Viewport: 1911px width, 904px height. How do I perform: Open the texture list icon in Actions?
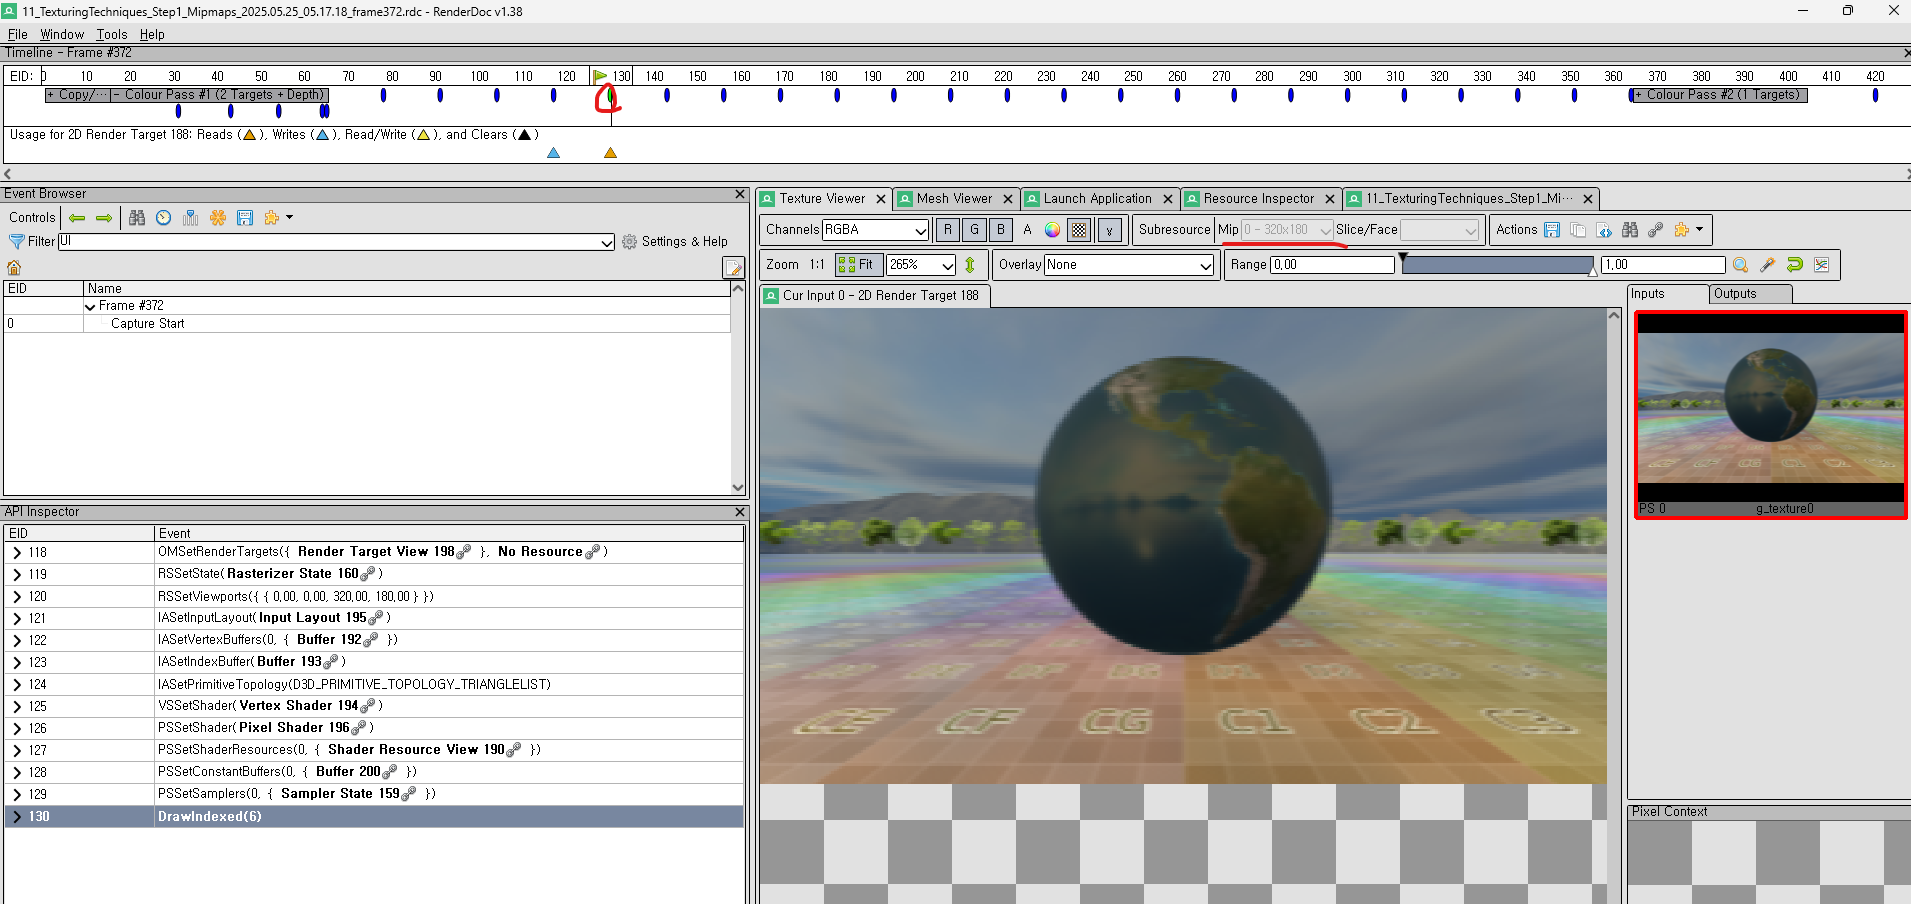[x=1604, y=230]
